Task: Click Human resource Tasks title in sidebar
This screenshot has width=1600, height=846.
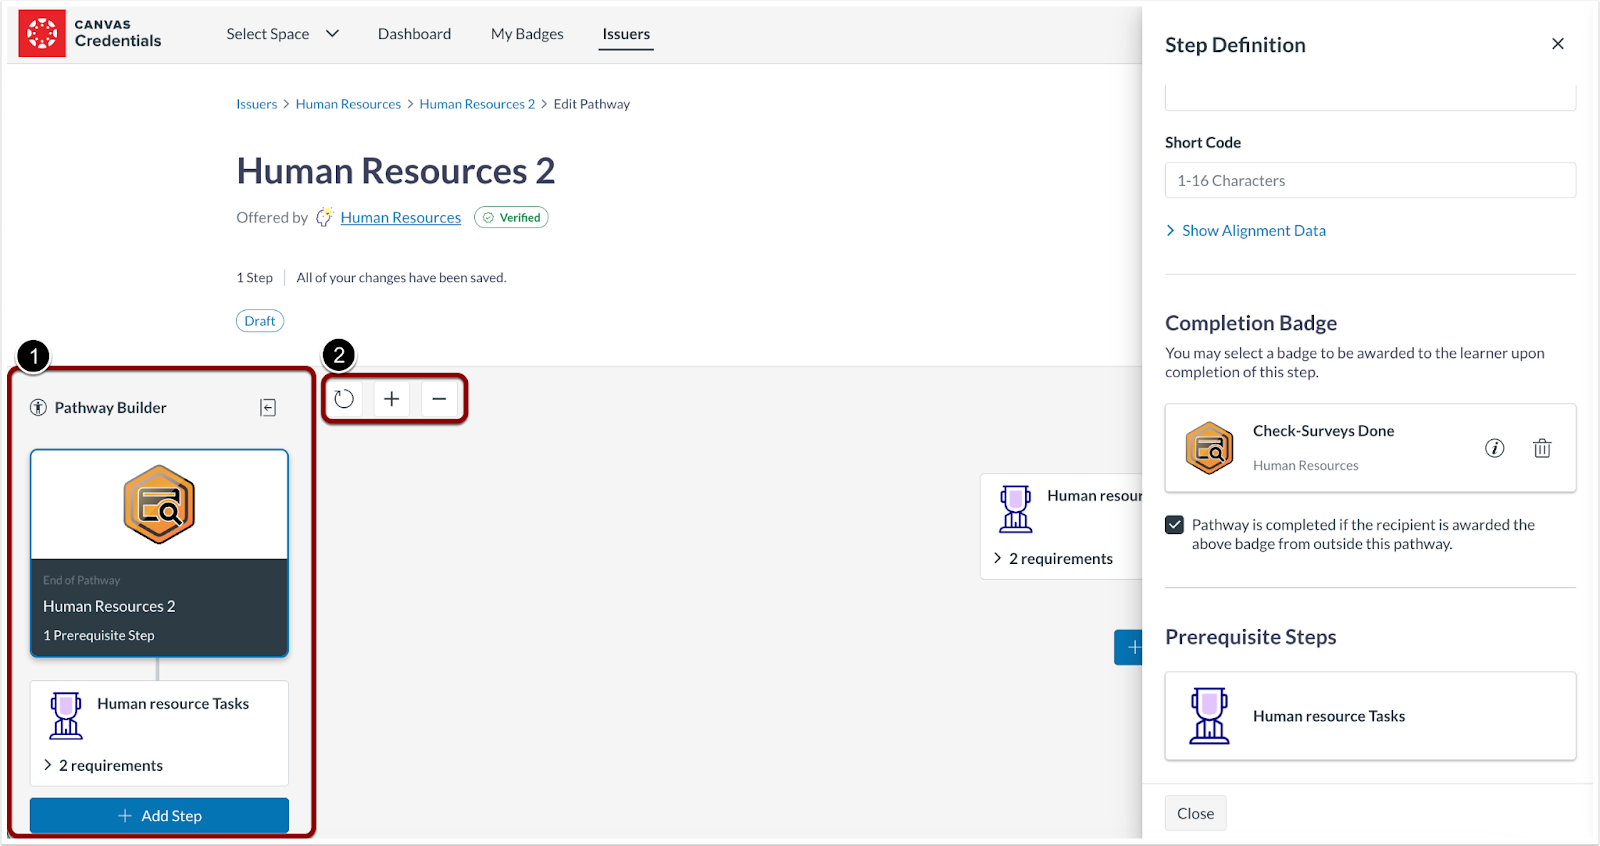Action: point(173,704)
